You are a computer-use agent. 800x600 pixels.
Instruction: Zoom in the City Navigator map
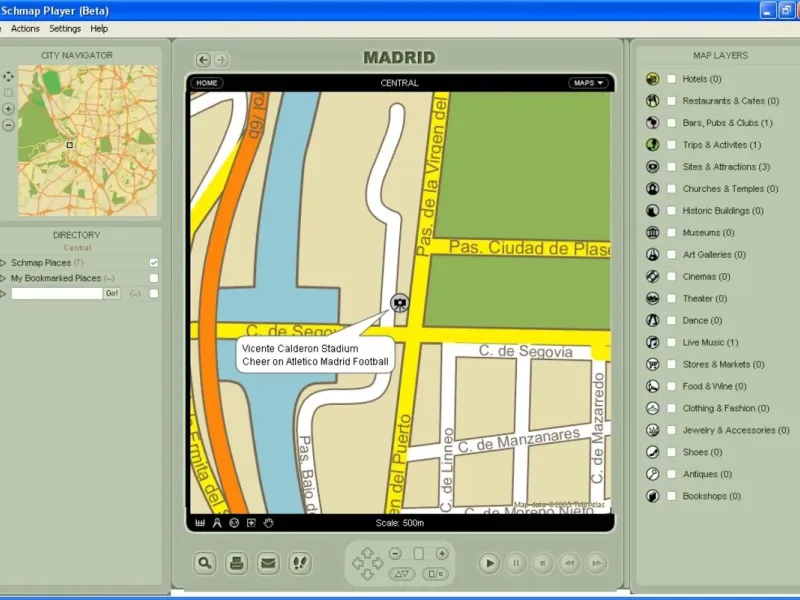pyautogui.click(x=9, y=108)
